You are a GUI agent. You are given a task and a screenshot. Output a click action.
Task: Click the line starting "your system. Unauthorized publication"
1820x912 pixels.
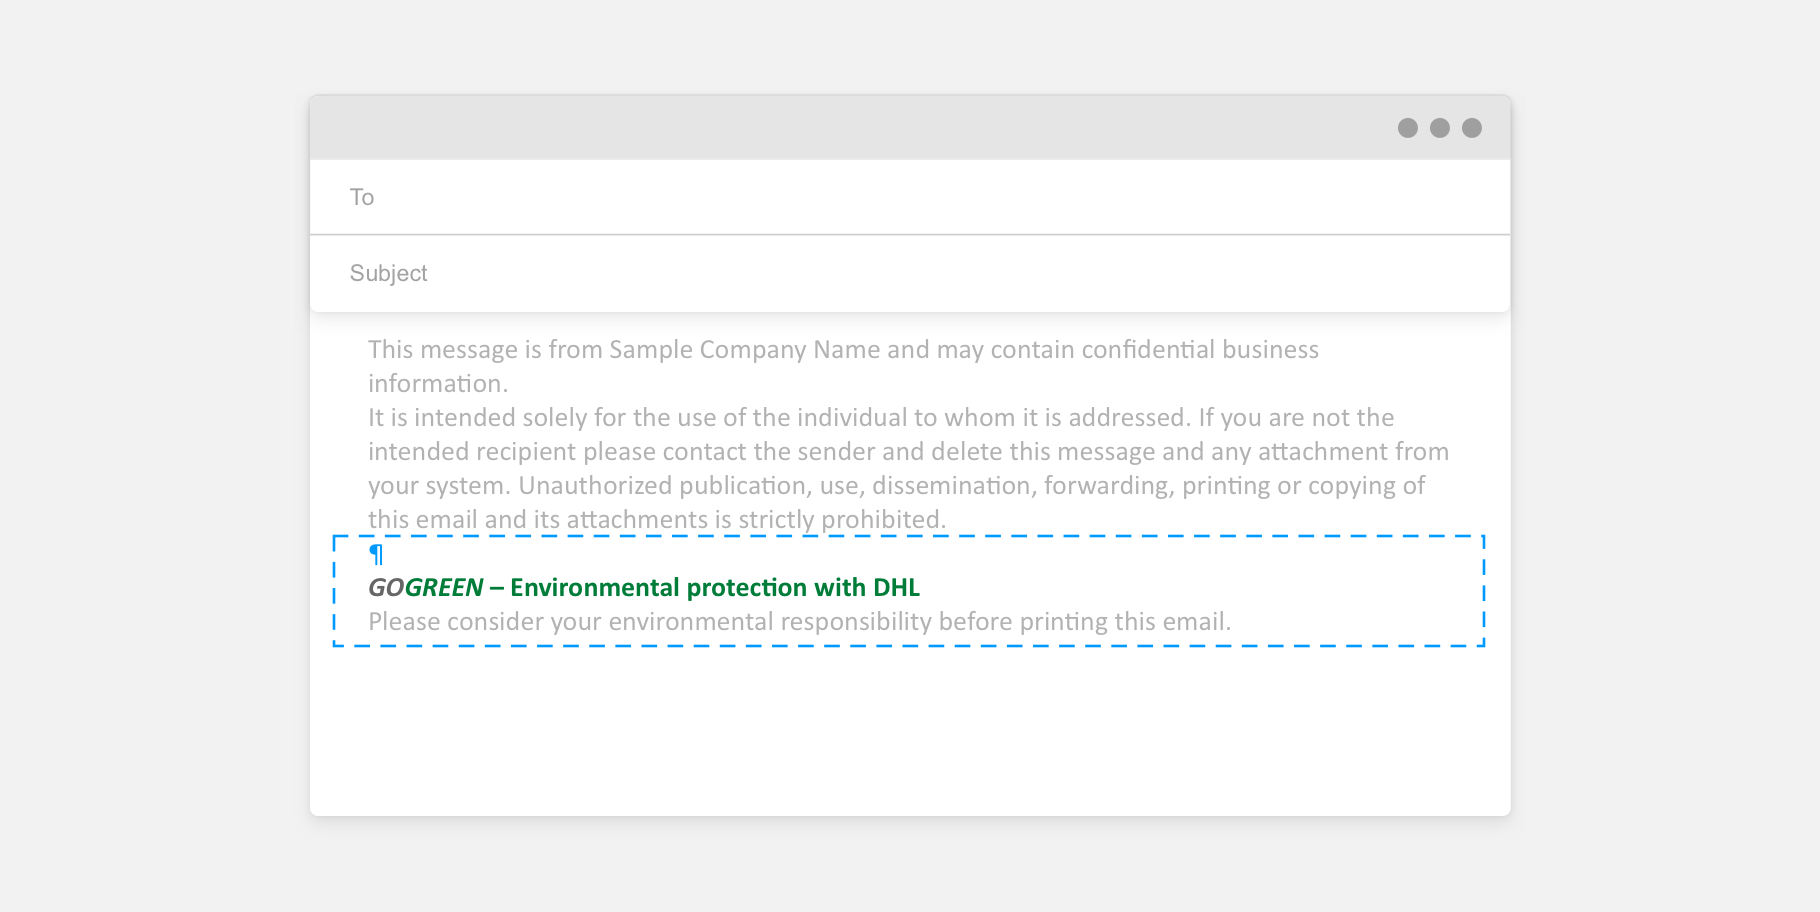point(896,486)
